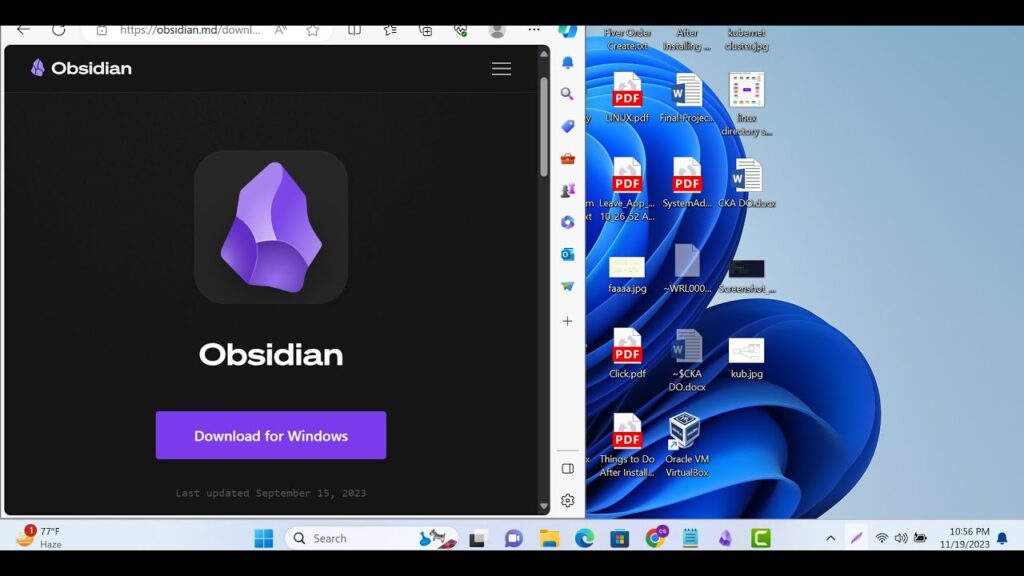Select Things to Do After Install PDF
1024x576 pixels.
(626, 445)
